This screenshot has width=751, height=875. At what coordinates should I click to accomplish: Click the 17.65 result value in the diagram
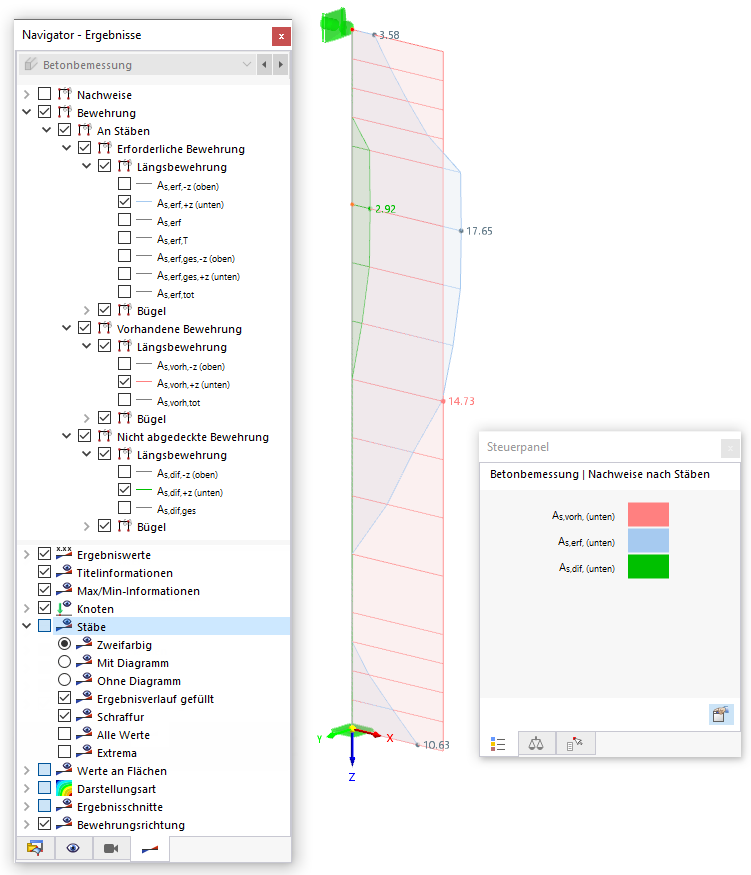[x=479, y=231]
